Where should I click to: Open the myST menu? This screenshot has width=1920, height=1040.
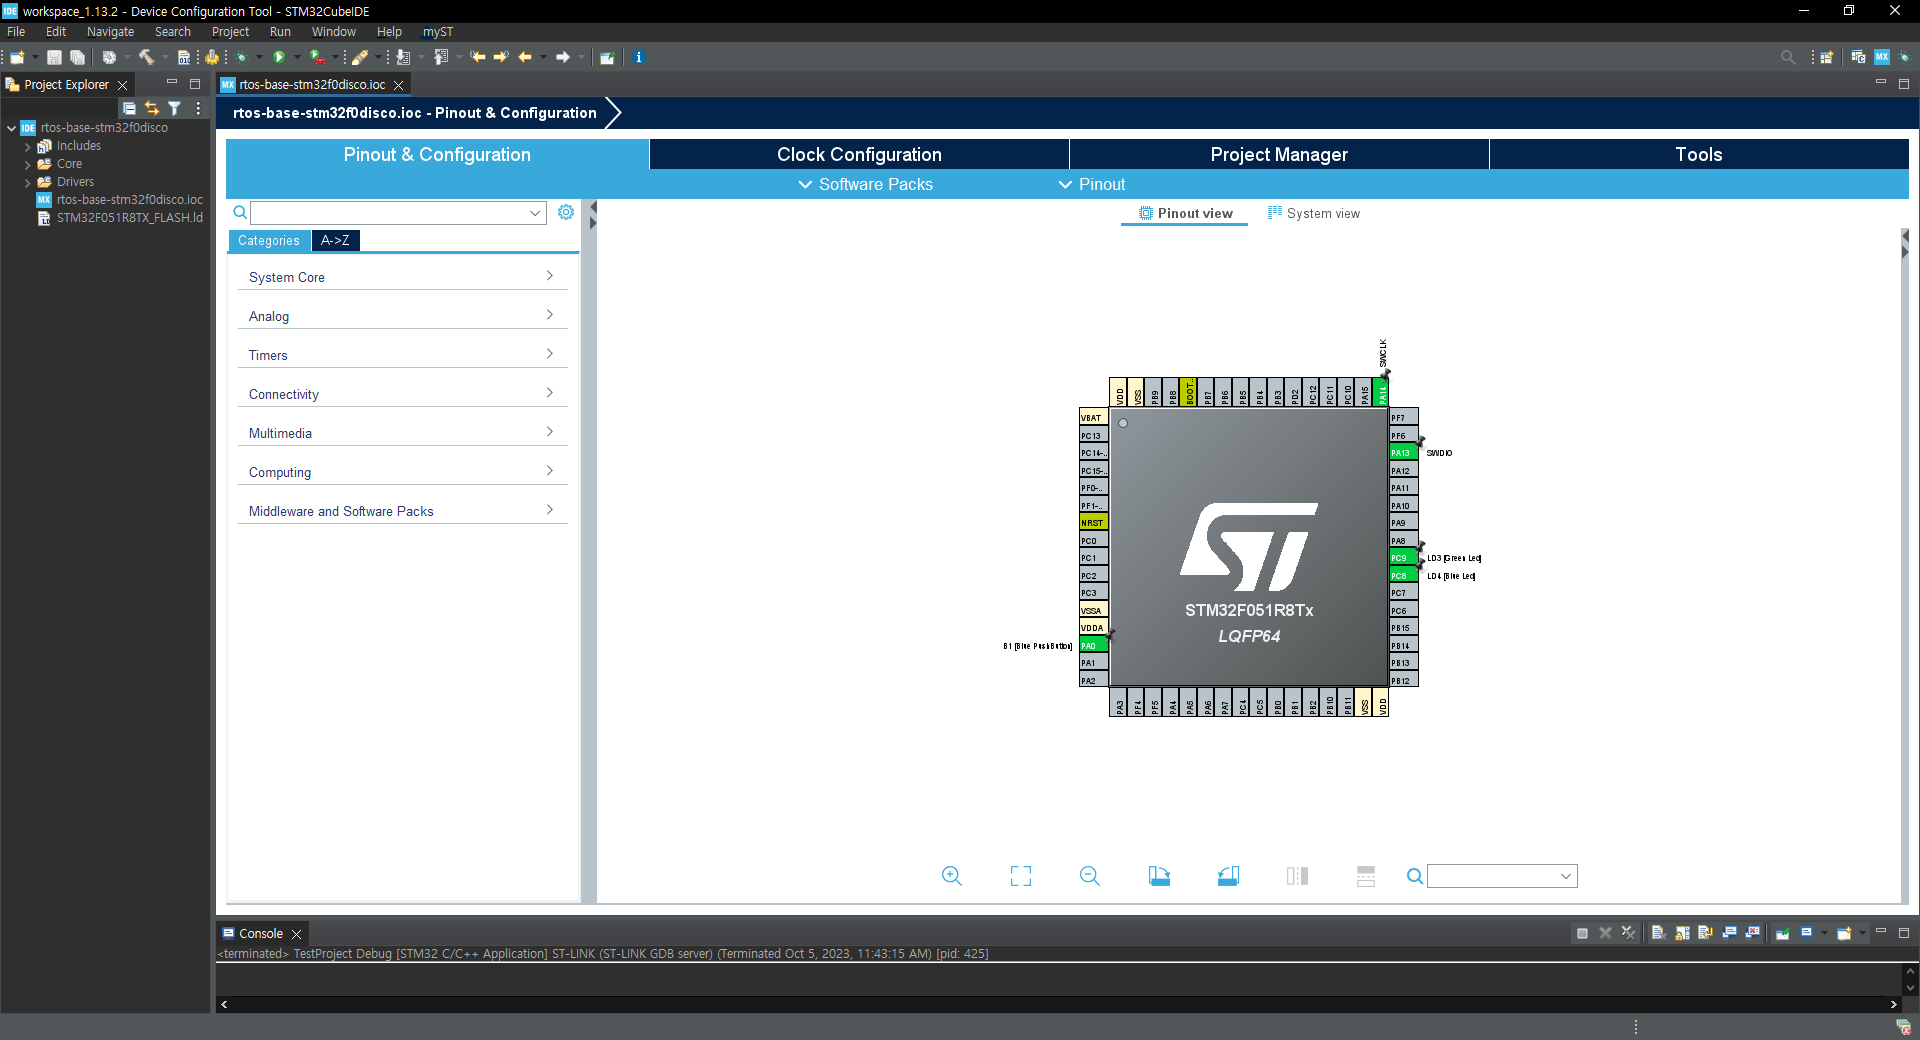coord(438,32)
